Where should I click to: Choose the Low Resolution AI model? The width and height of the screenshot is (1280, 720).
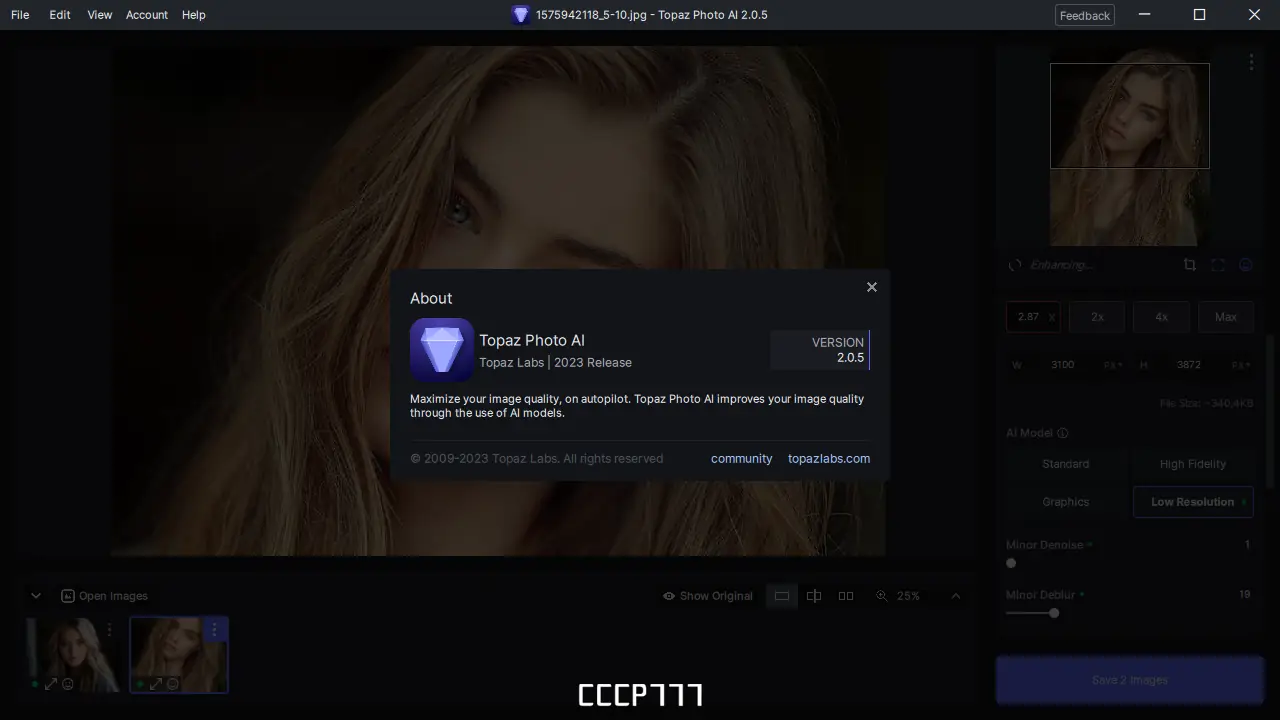pyautogui.click(x=1193, y=502)
